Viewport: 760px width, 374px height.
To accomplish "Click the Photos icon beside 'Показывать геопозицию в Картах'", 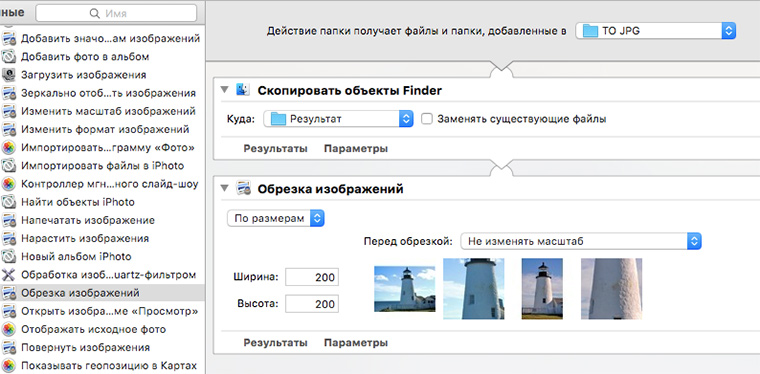I will [x=9, y=366].
